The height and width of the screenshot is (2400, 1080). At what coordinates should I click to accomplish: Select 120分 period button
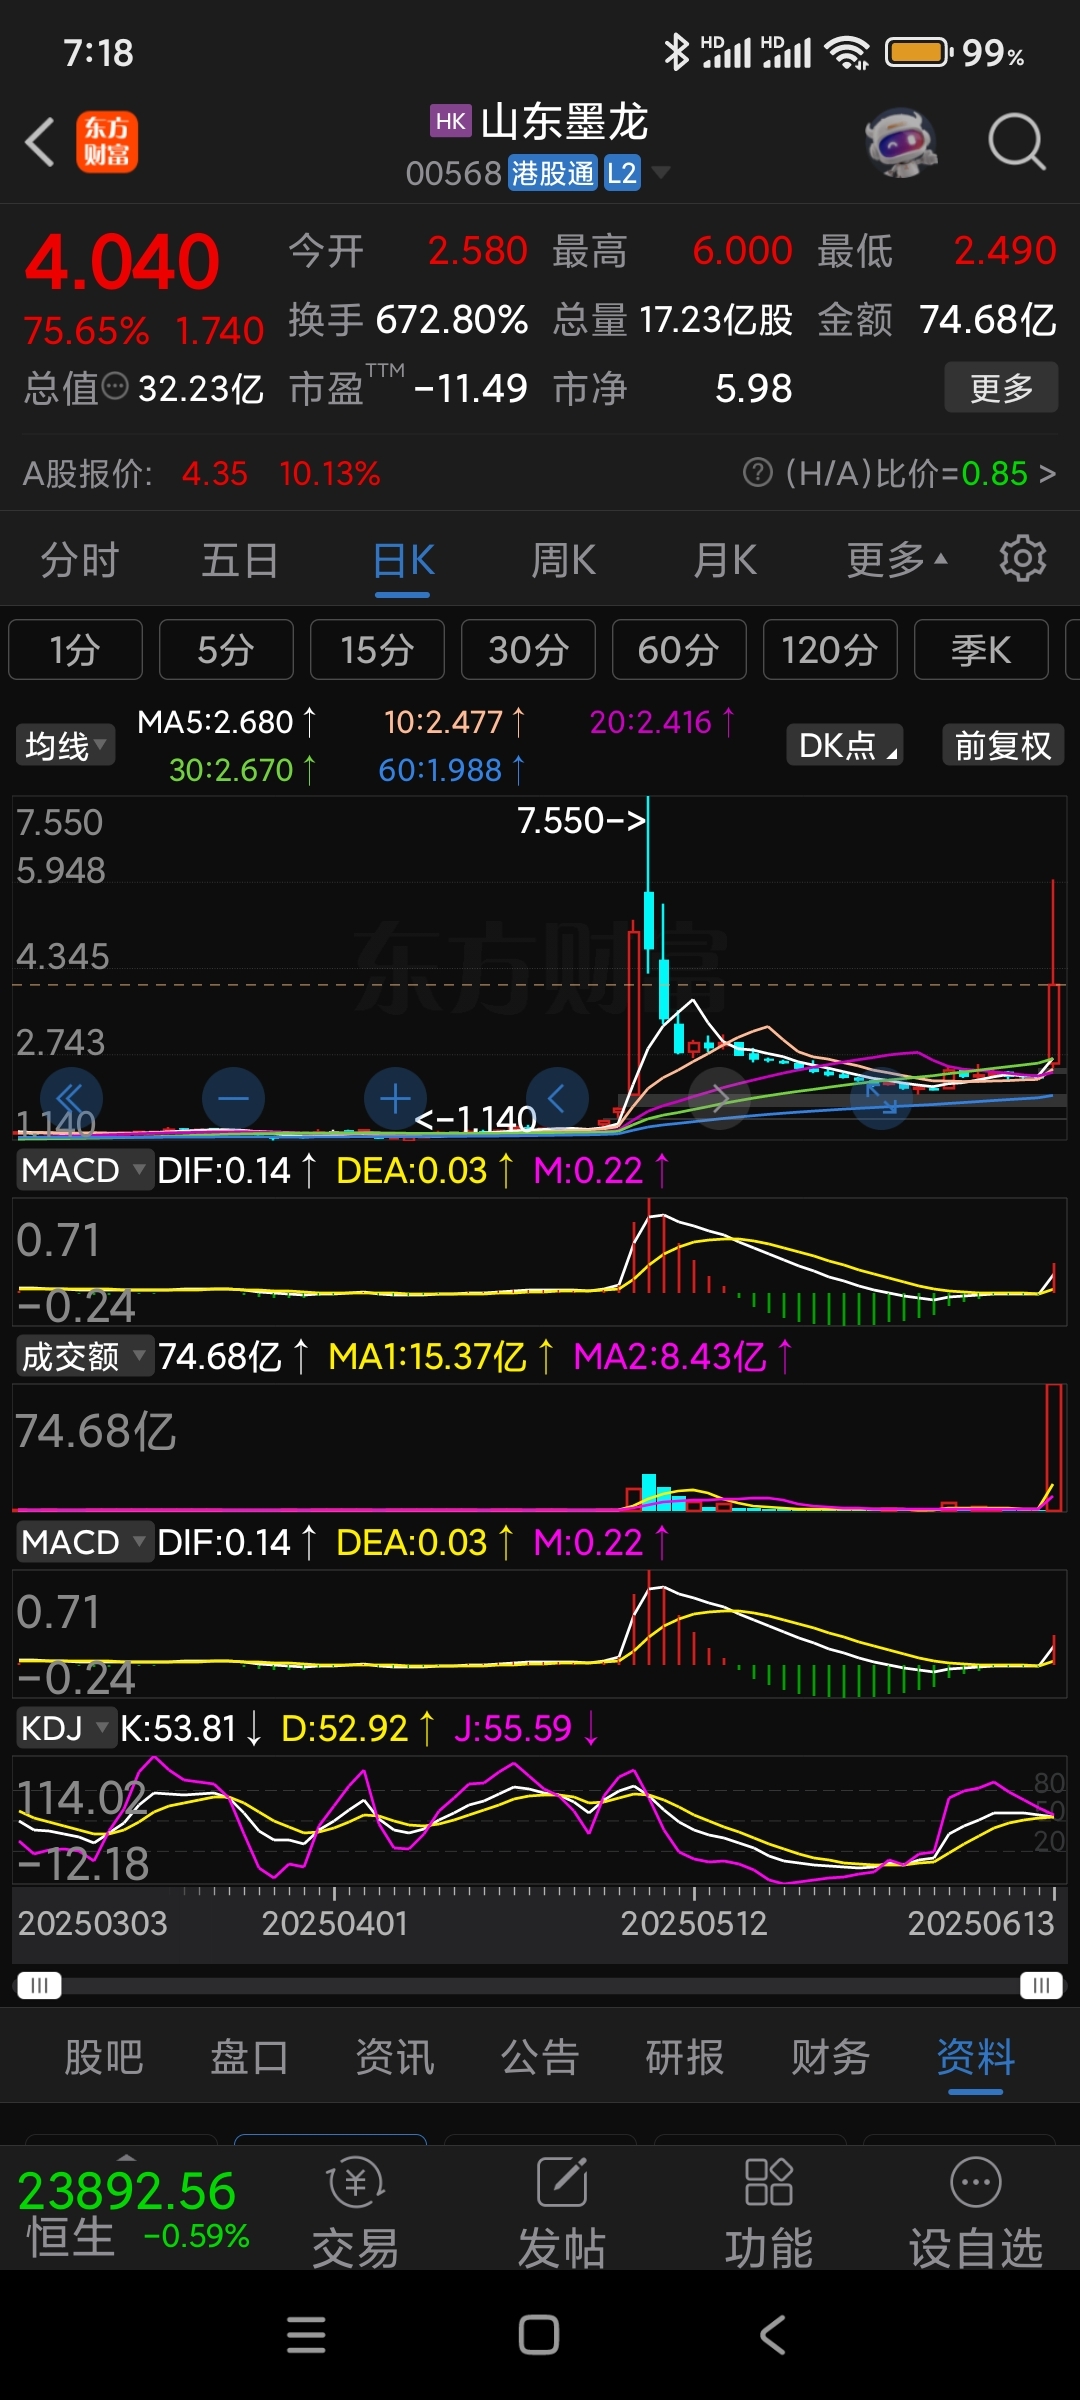tap(830, 650)
